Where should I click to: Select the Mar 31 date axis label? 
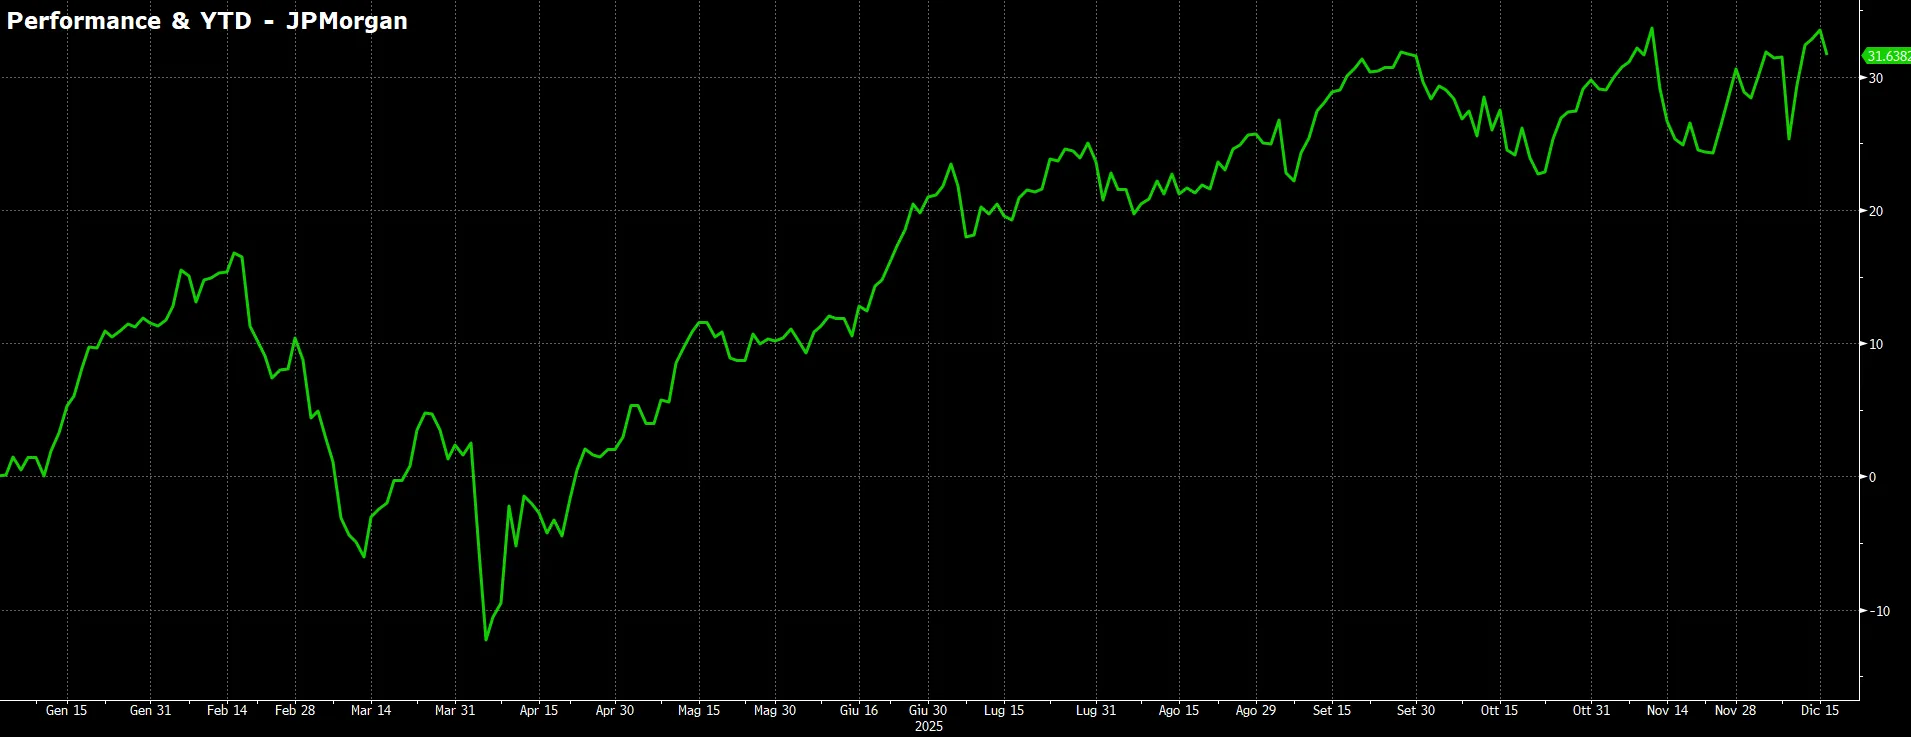coord(455,710)
